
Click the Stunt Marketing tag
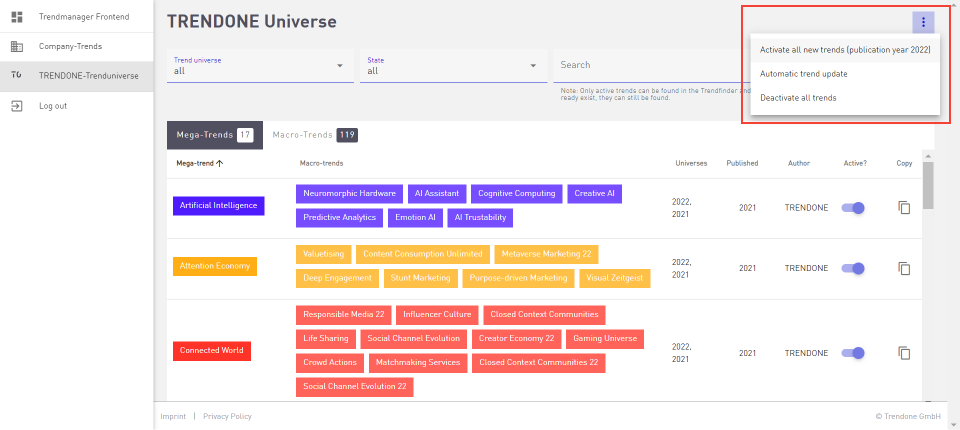pyautogui.click(x=421, y=278)
